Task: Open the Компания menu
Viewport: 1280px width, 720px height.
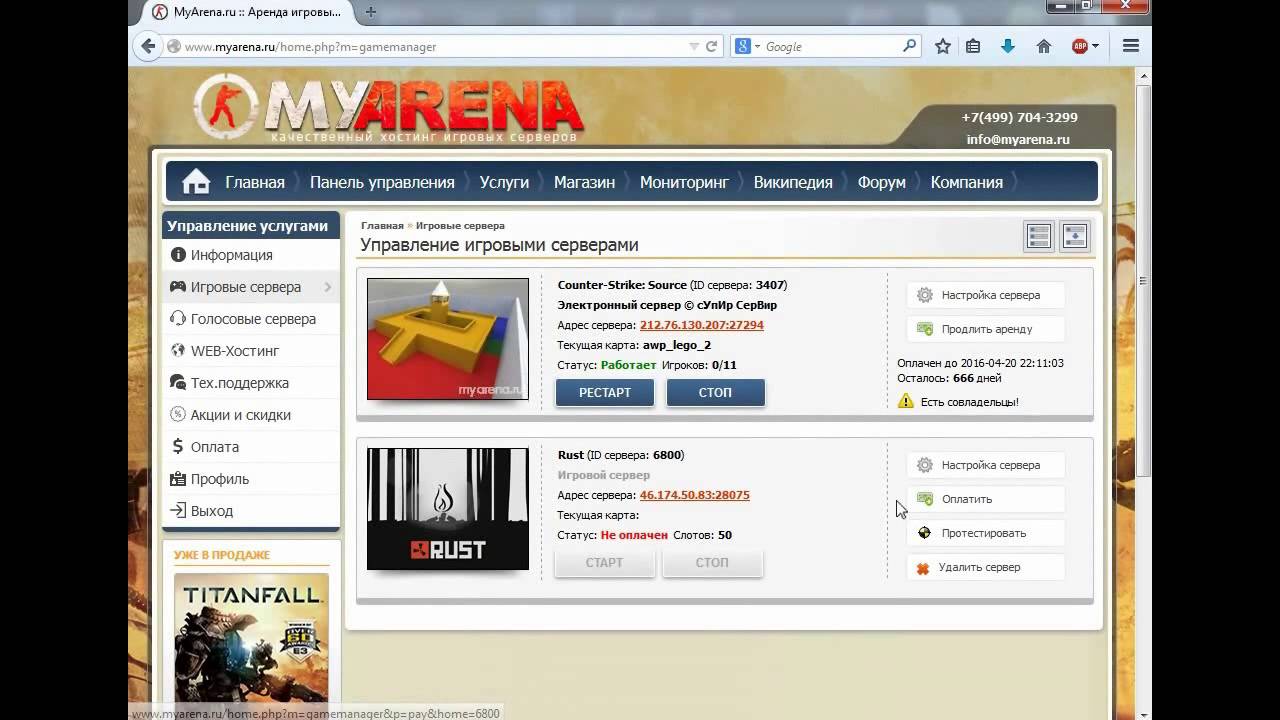Action: coord(967,182)
